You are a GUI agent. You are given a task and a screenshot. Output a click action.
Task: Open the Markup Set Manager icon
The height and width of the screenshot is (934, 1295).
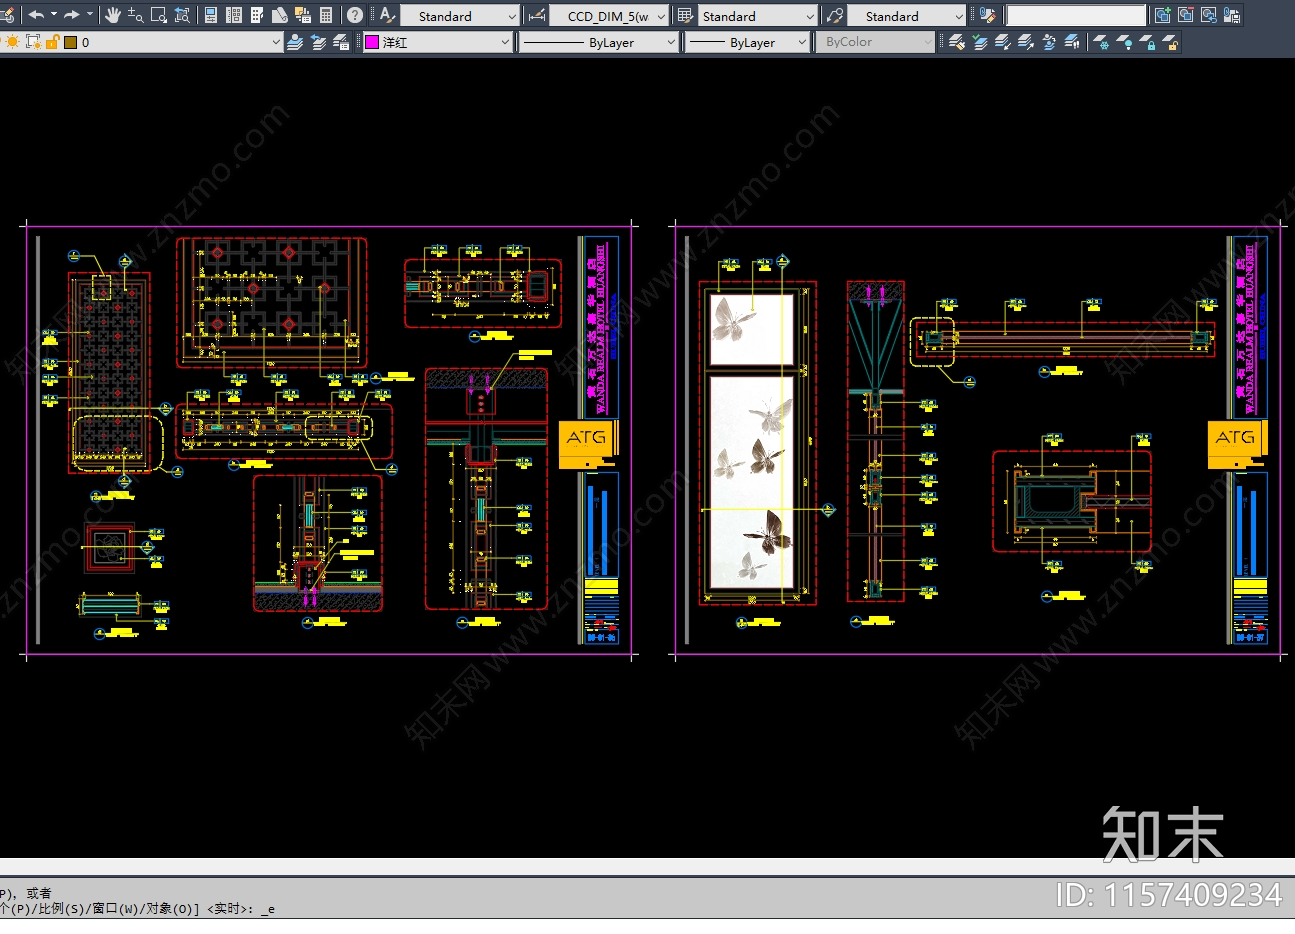click(x=303, y=15)
